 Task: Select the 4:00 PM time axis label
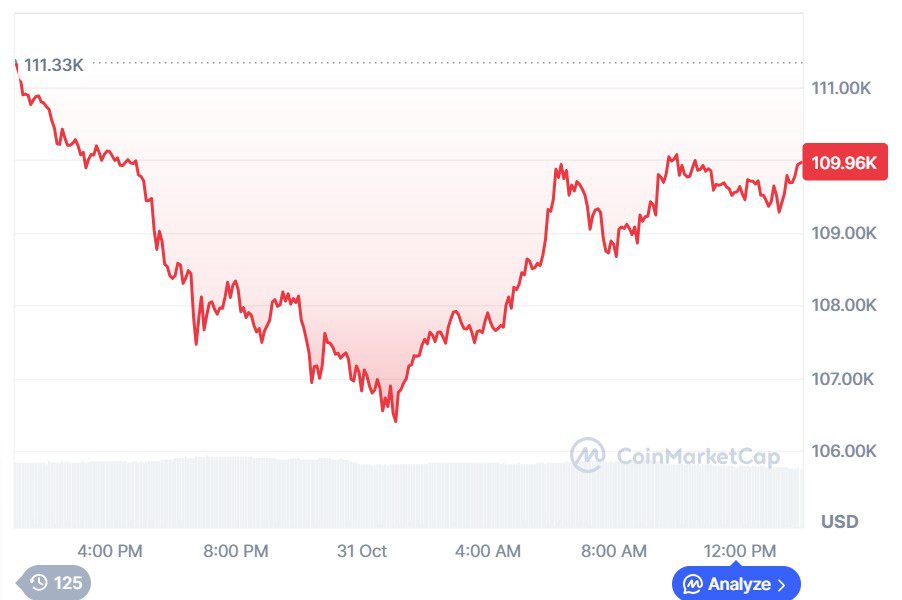click(110, 551)
